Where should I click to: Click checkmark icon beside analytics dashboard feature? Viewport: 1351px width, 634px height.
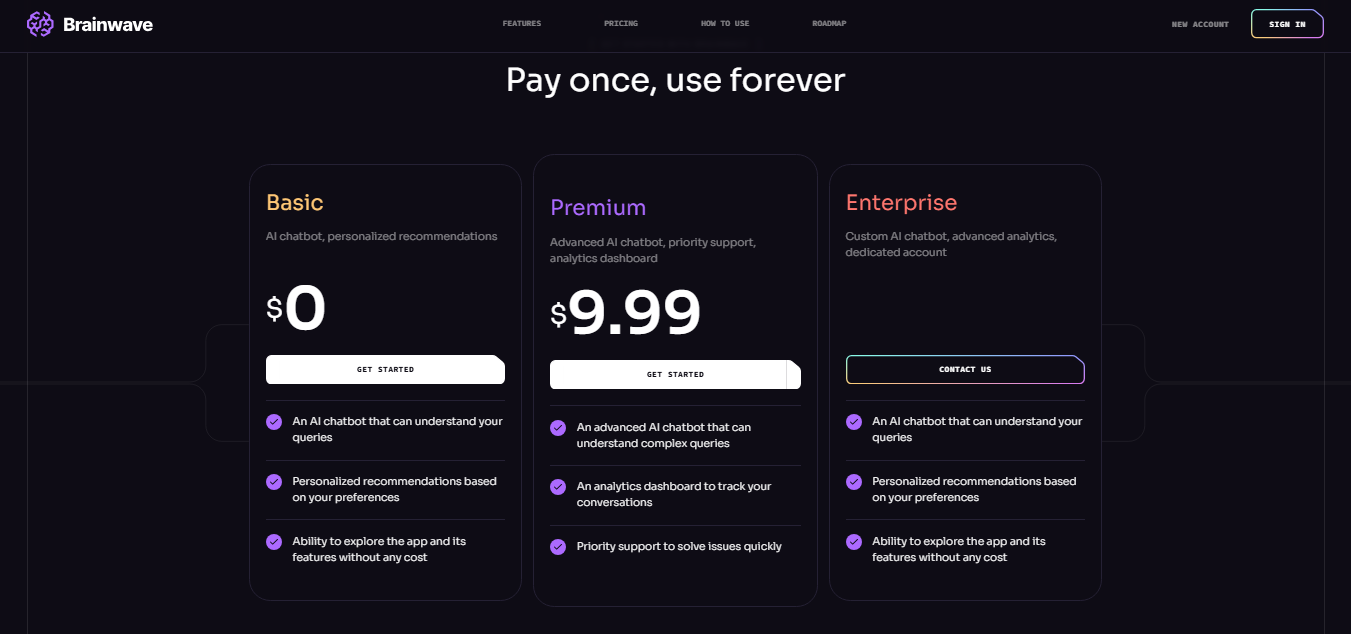coord(558,487)
